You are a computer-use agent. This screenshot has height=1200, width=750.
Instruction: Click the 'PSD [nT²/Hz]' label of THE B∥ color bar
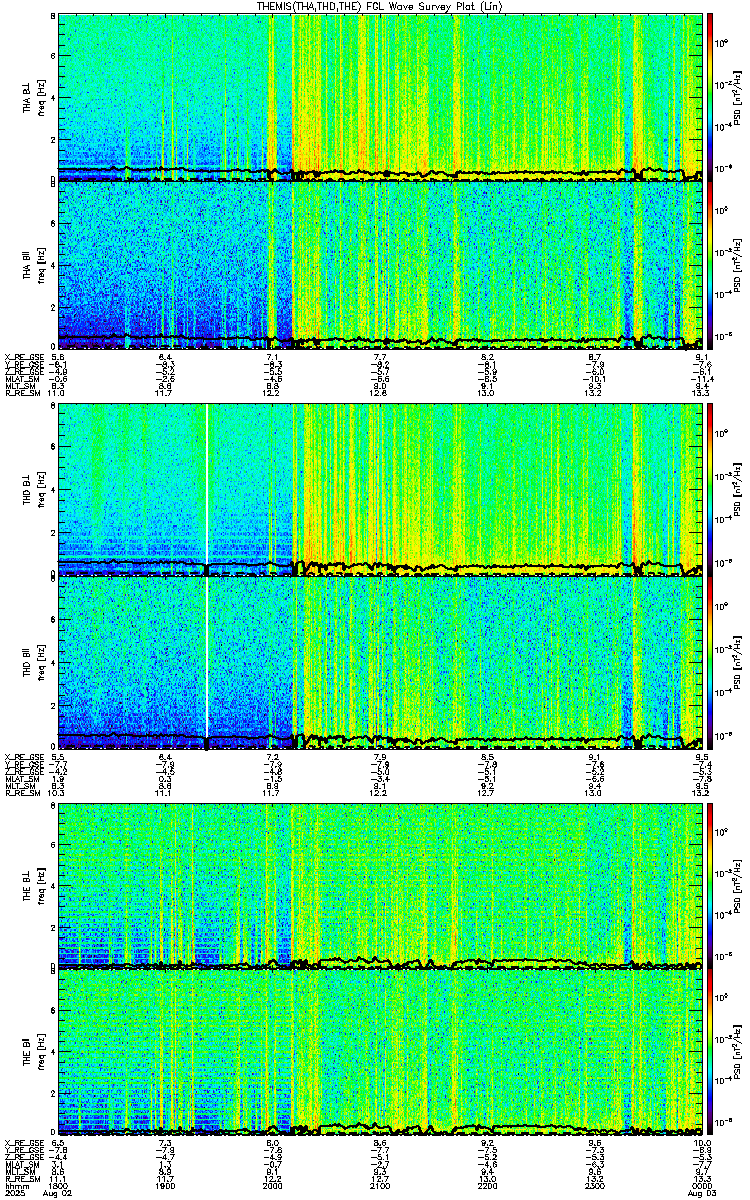738,1054
